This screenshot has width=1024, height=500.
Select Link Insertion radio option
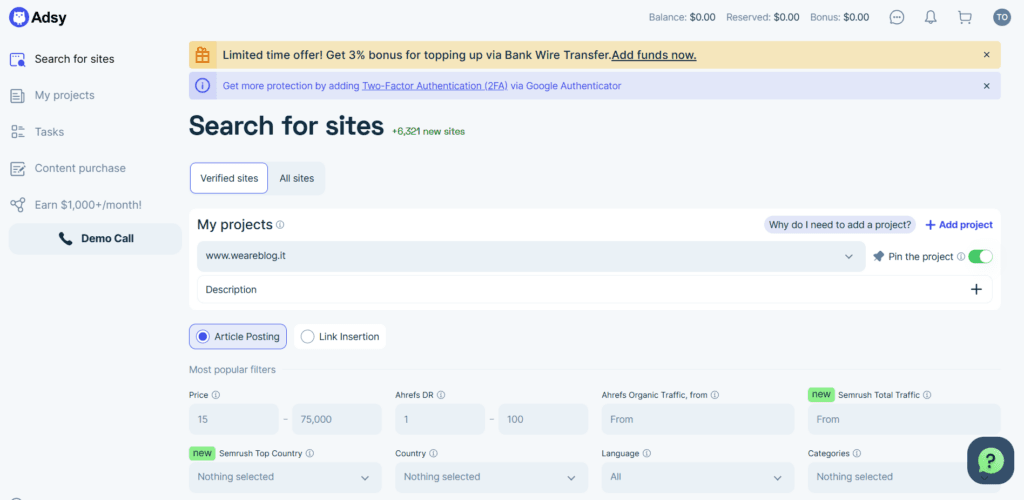(340, 337)
